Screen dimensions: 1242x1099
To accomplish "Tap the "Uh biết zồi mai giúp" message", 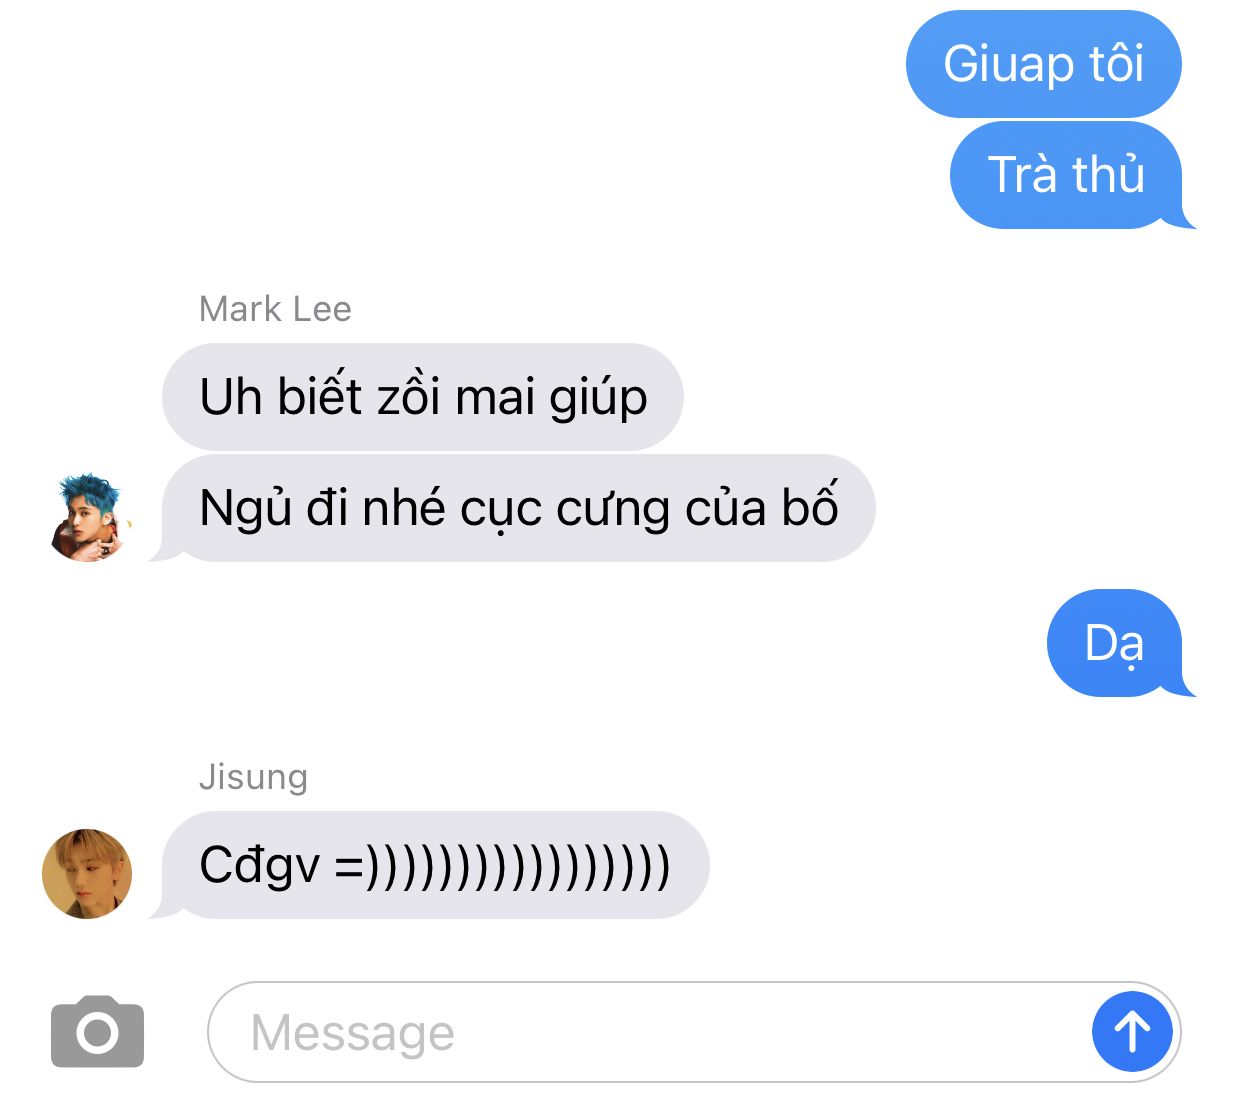I will point(423,397).
